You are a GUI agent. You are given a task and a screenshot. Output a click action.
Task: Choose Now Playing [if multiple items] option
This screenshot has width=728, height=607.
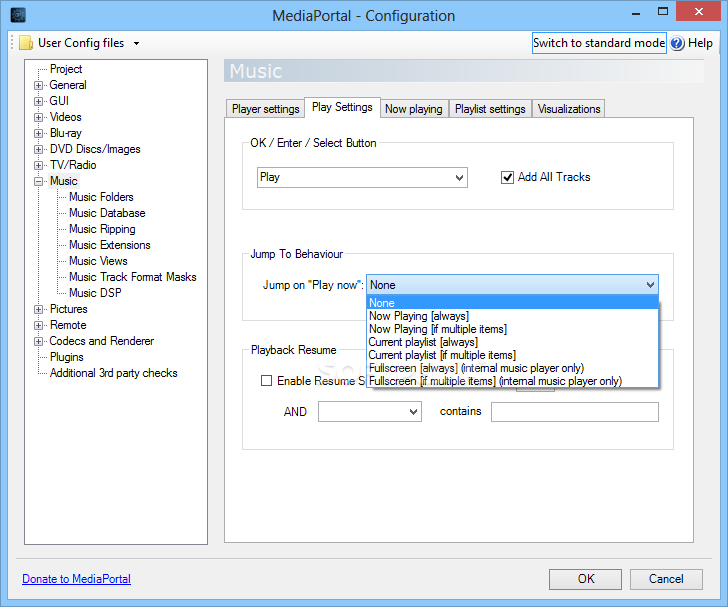pos(512,329)
